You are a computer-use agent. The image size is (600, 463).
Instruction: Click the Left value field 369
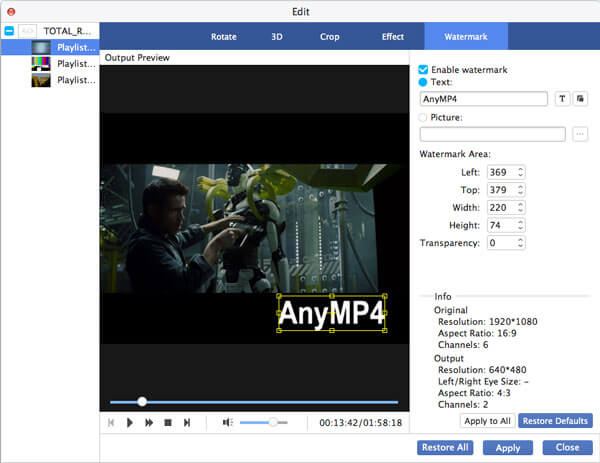click(502, 172)
